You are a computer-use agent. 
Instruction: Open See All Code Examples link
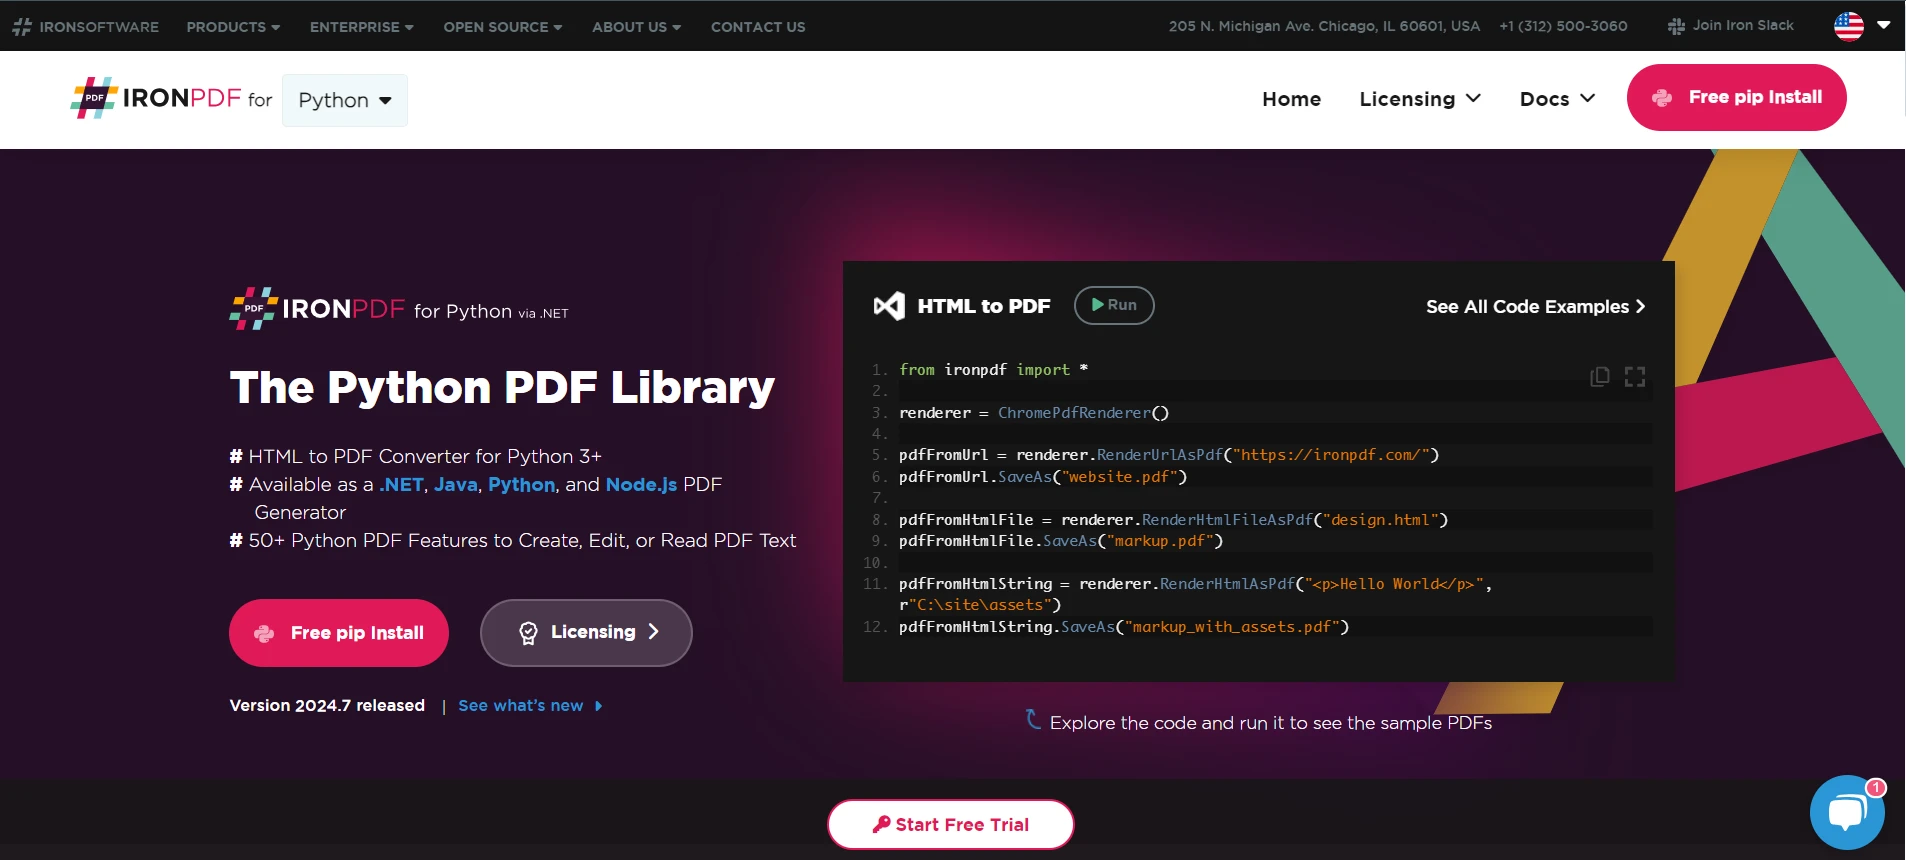(1534, 307)
